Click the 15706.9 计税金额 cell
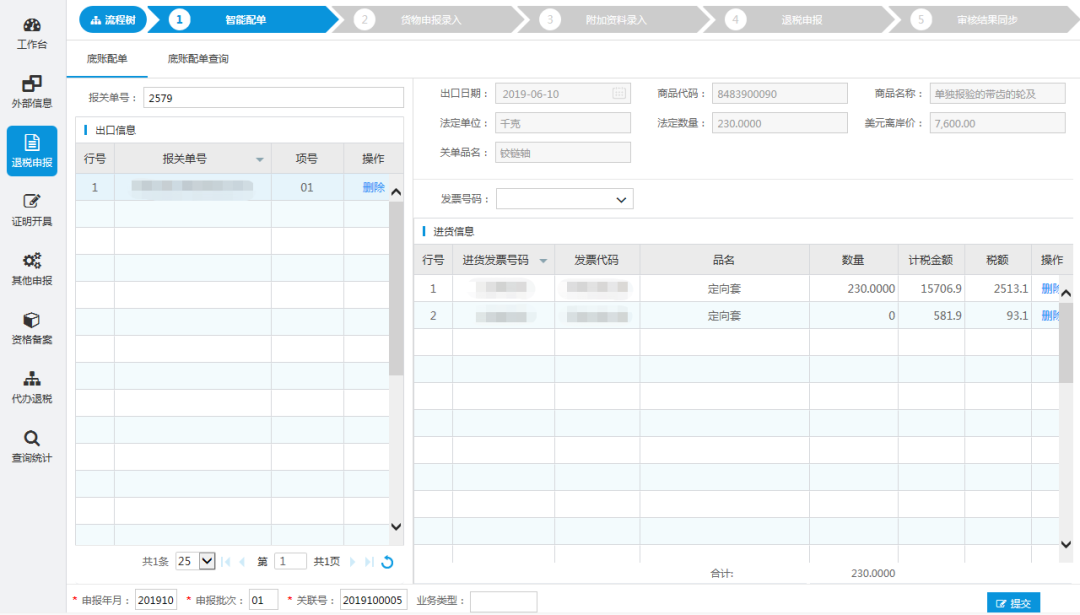This screenshot has width=1080, height=615. point(931,289)
